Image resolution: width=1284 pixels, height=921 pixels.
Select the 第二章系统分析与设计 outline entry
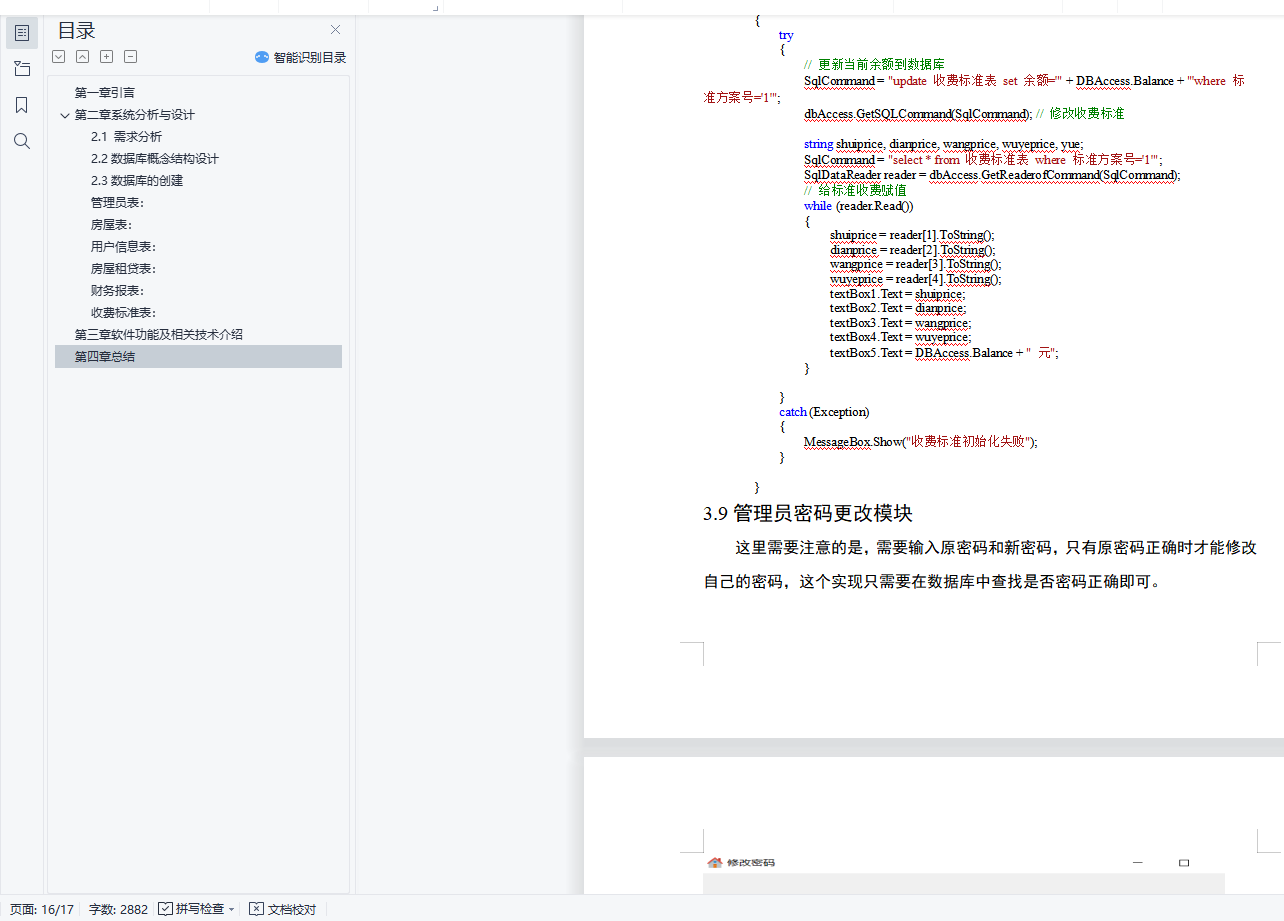[135, 114]
